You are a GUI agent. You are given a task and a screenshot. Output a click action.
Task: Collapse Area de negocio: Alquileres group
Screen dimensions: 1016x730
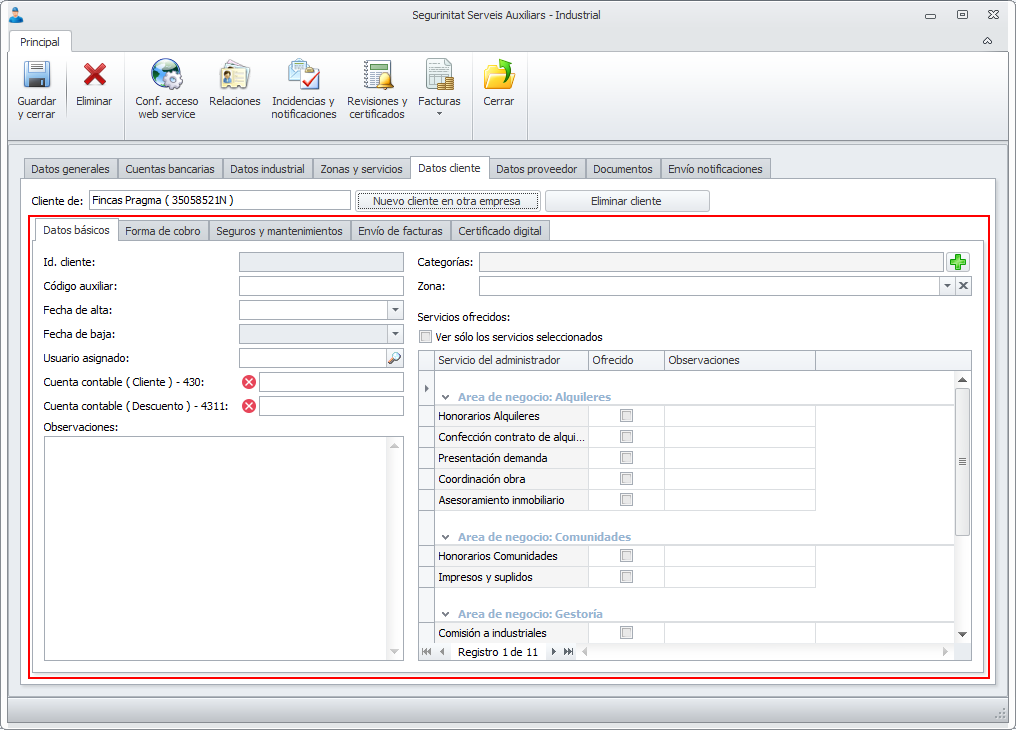coord(446,397)
